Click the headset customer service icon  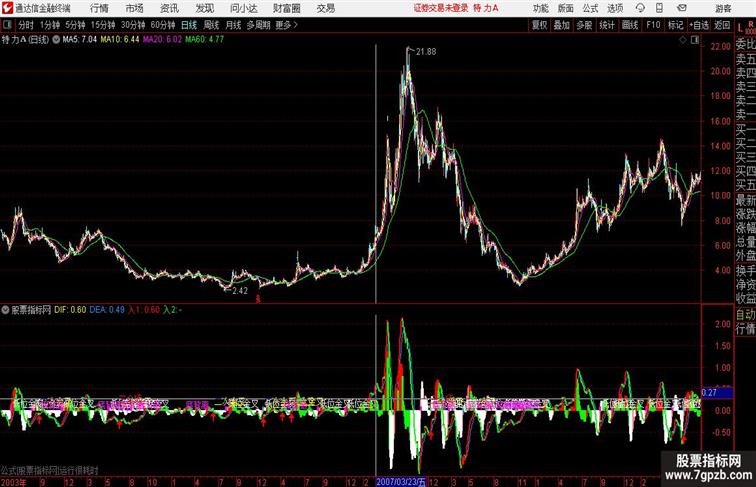coord(640,8)
